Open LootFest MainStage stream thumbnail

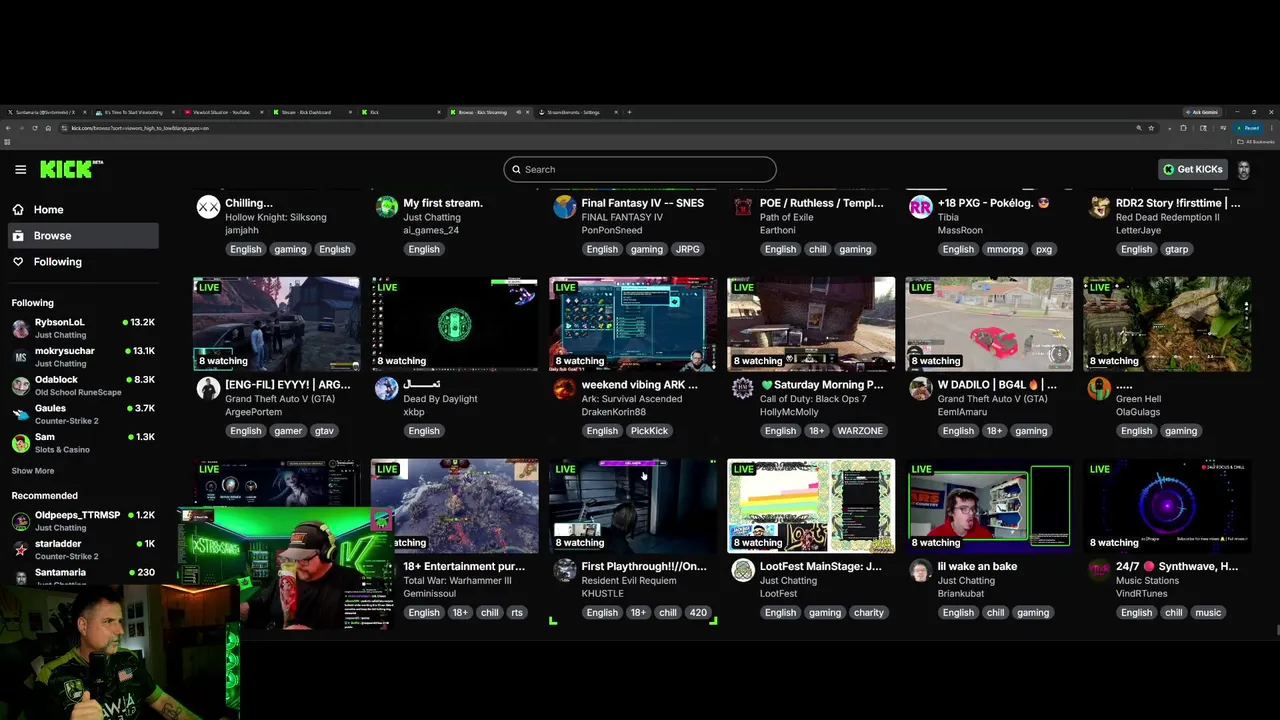coord(811,506)
